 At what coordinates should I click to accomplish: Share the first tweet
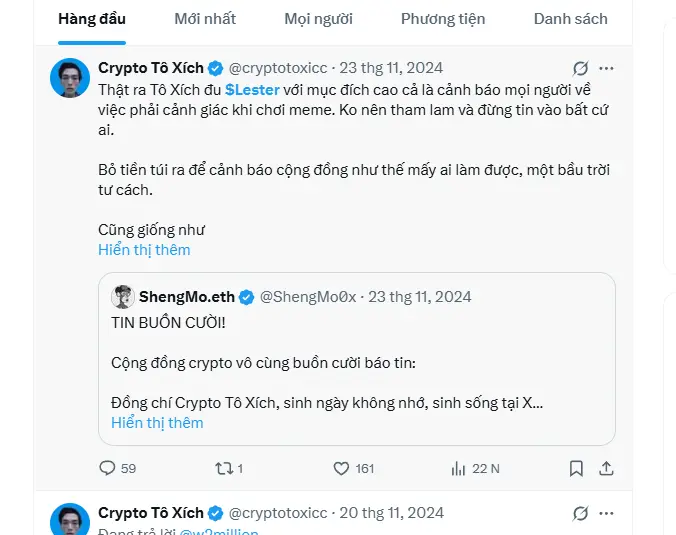(x=606, y=468)
